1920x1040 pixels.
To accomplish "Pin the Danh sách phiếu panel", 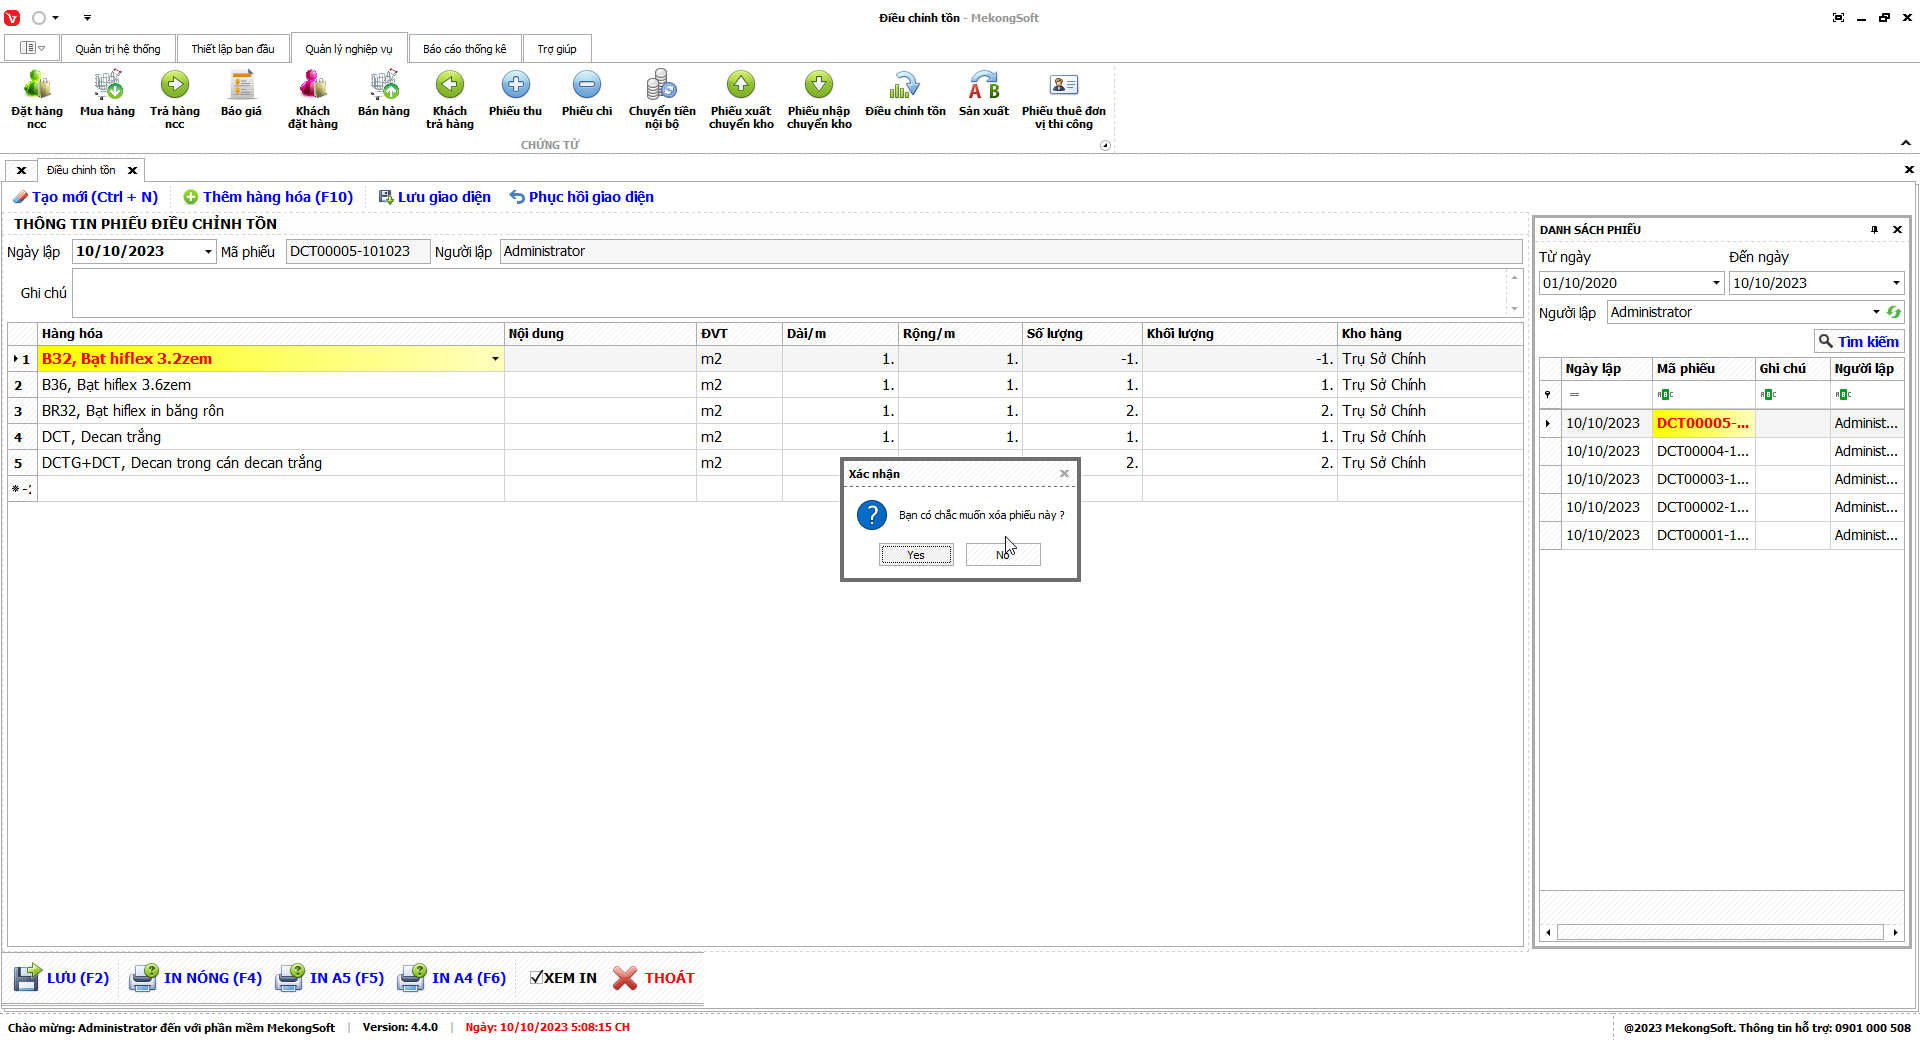I will 1874,230.
